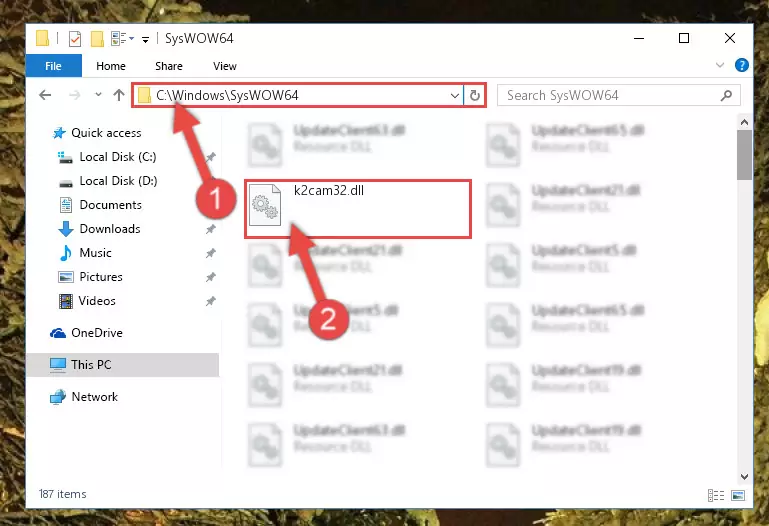Viewport: 769px width, 526px height.
Task: Click the Properties checkmark icon in quick access toolbar
Action: point(75,39)
